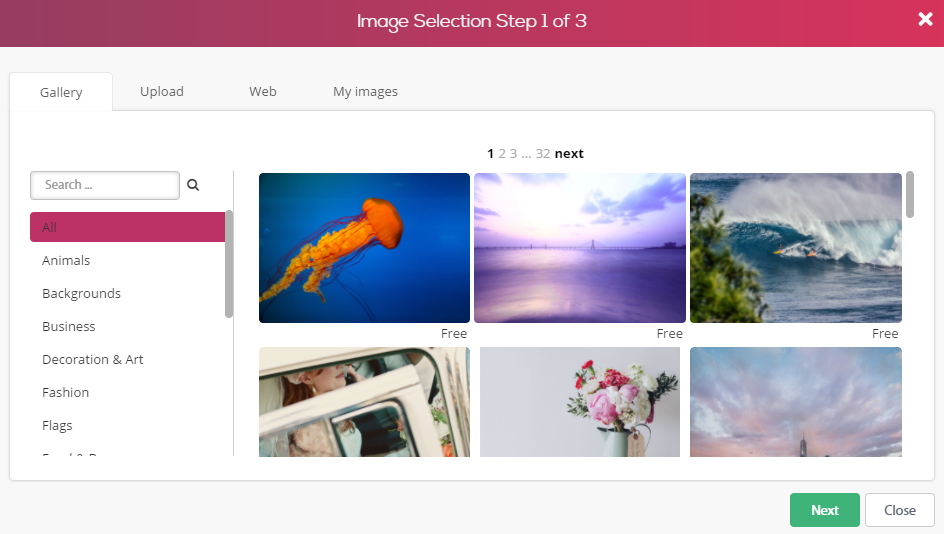This screenshot has width=944, height=534.
Task: Show the Flags category
Action: click(x=57, y=425)
